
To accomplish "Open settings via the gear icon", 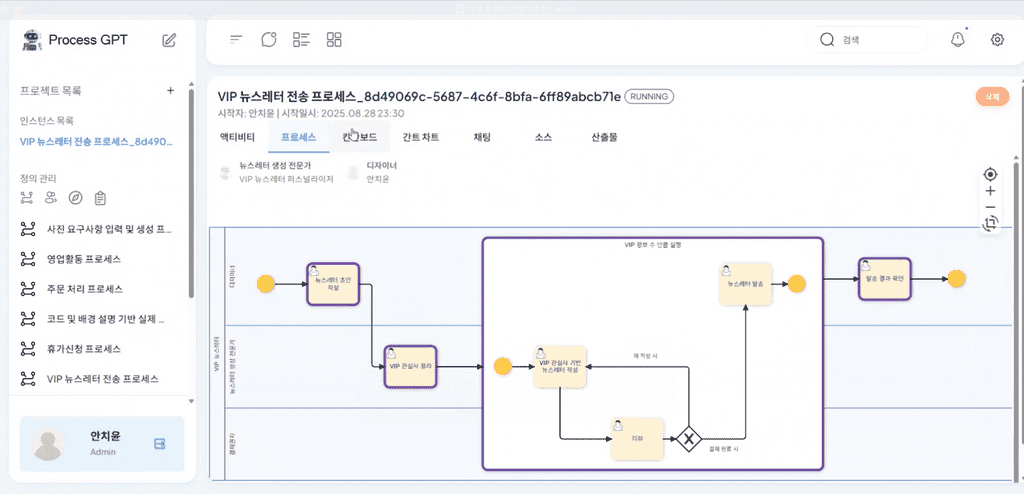I will click(997, 39).
